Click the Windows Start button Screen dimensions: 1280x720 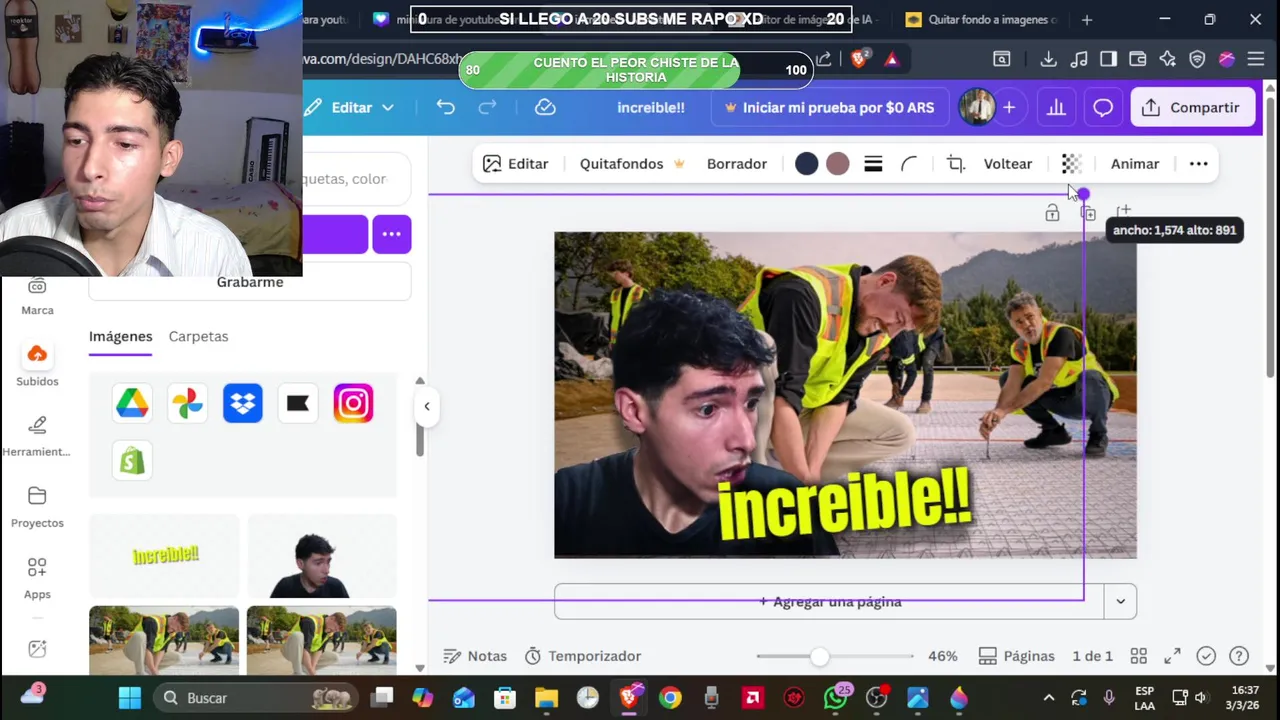pos(130,698)
